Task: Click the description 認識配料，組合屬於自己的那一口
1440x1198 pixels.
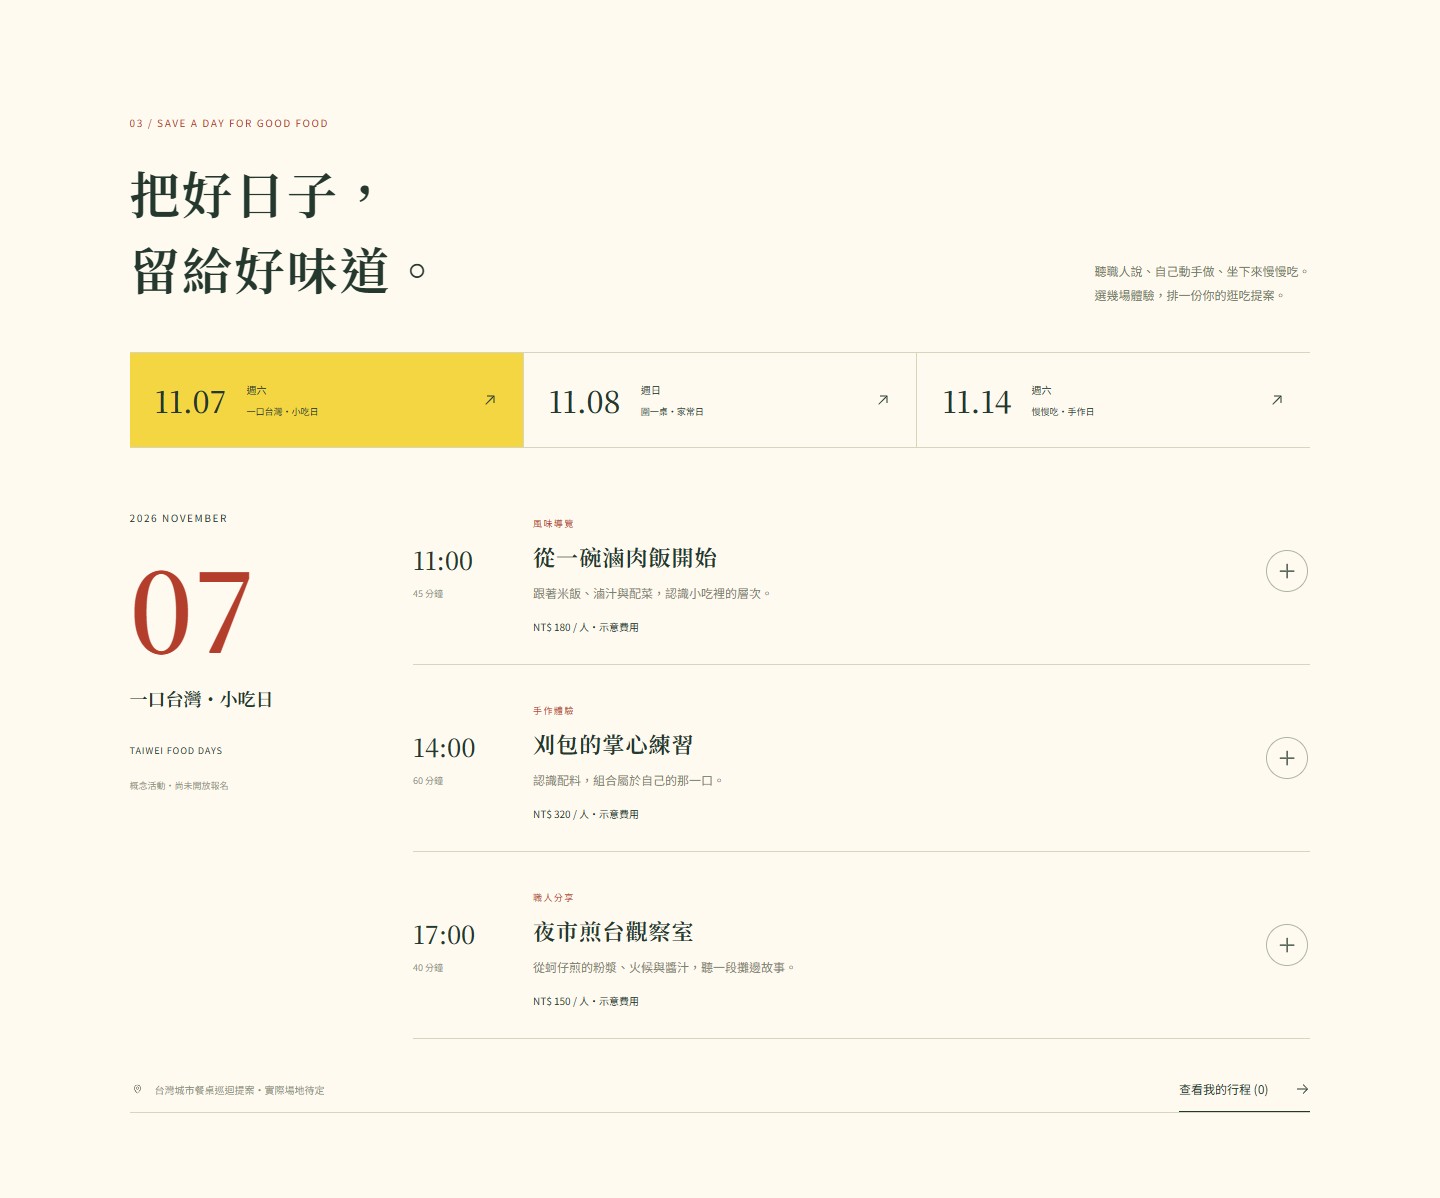Action: 627,781
